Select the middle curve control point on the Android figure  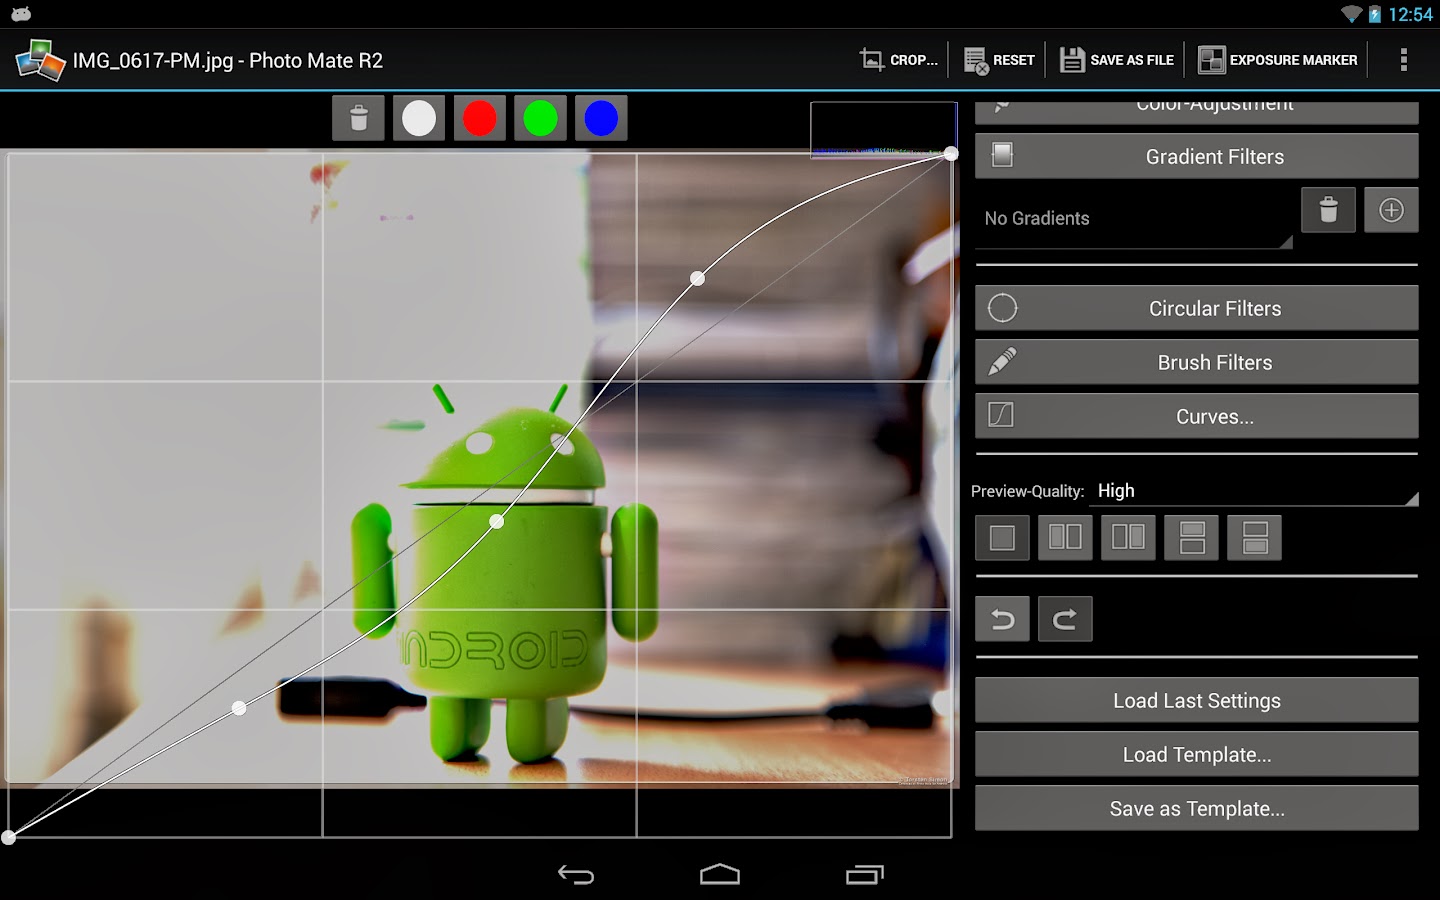497,521
